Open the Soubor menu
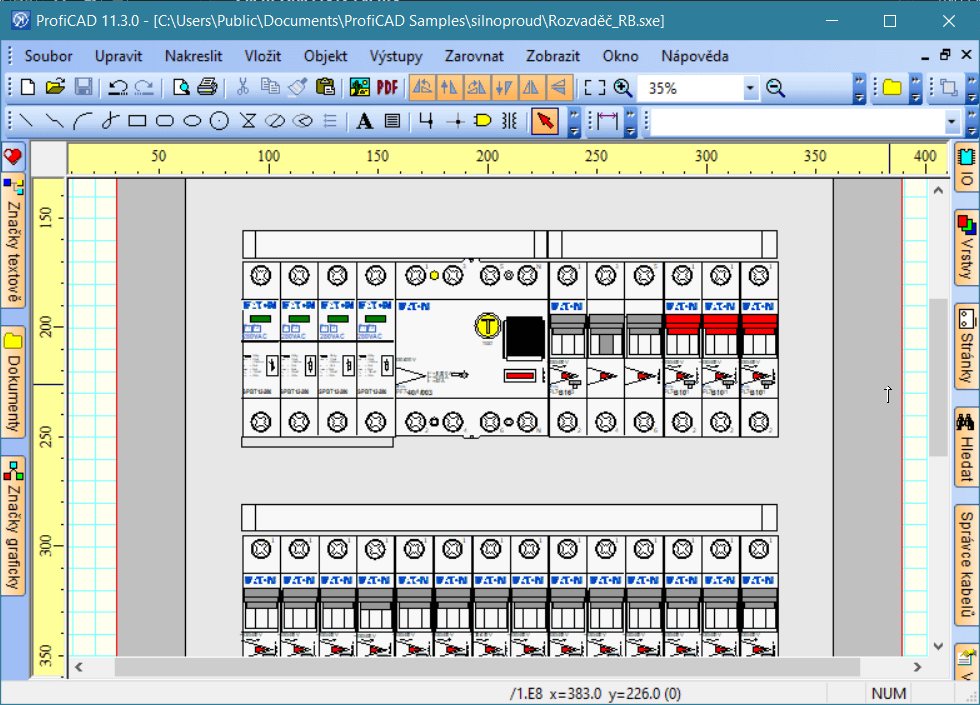This screenshot has height=705, width=980. point(48,56)
